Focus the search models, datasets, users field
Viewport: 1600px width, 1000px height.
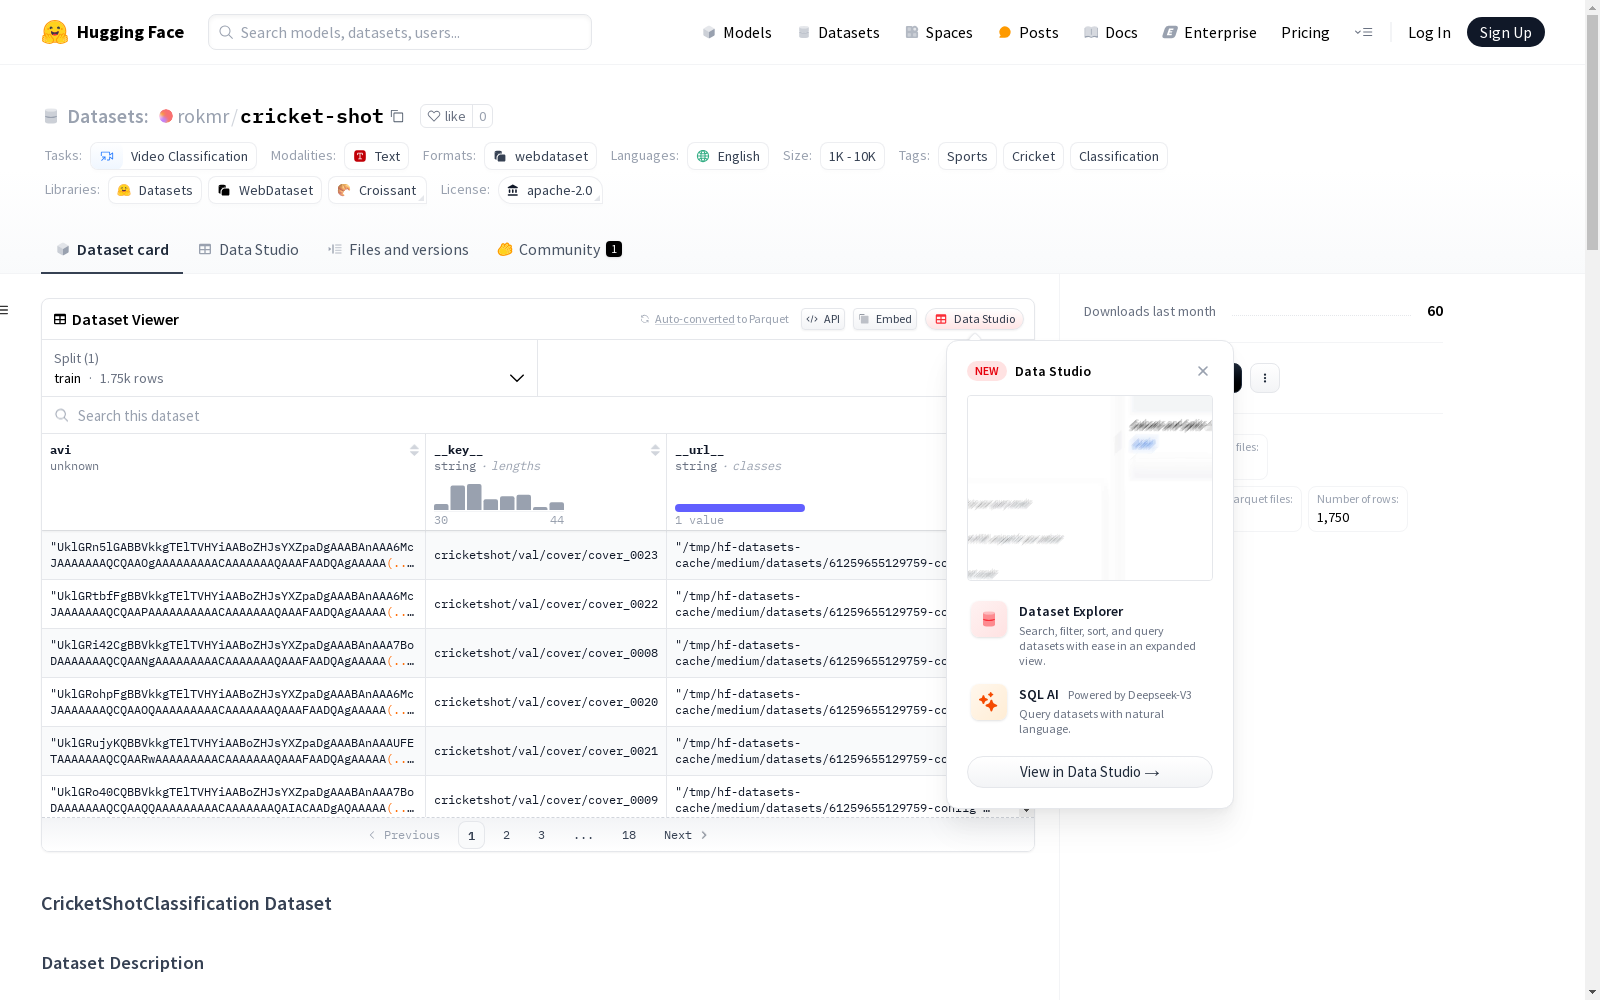(400, 32)
